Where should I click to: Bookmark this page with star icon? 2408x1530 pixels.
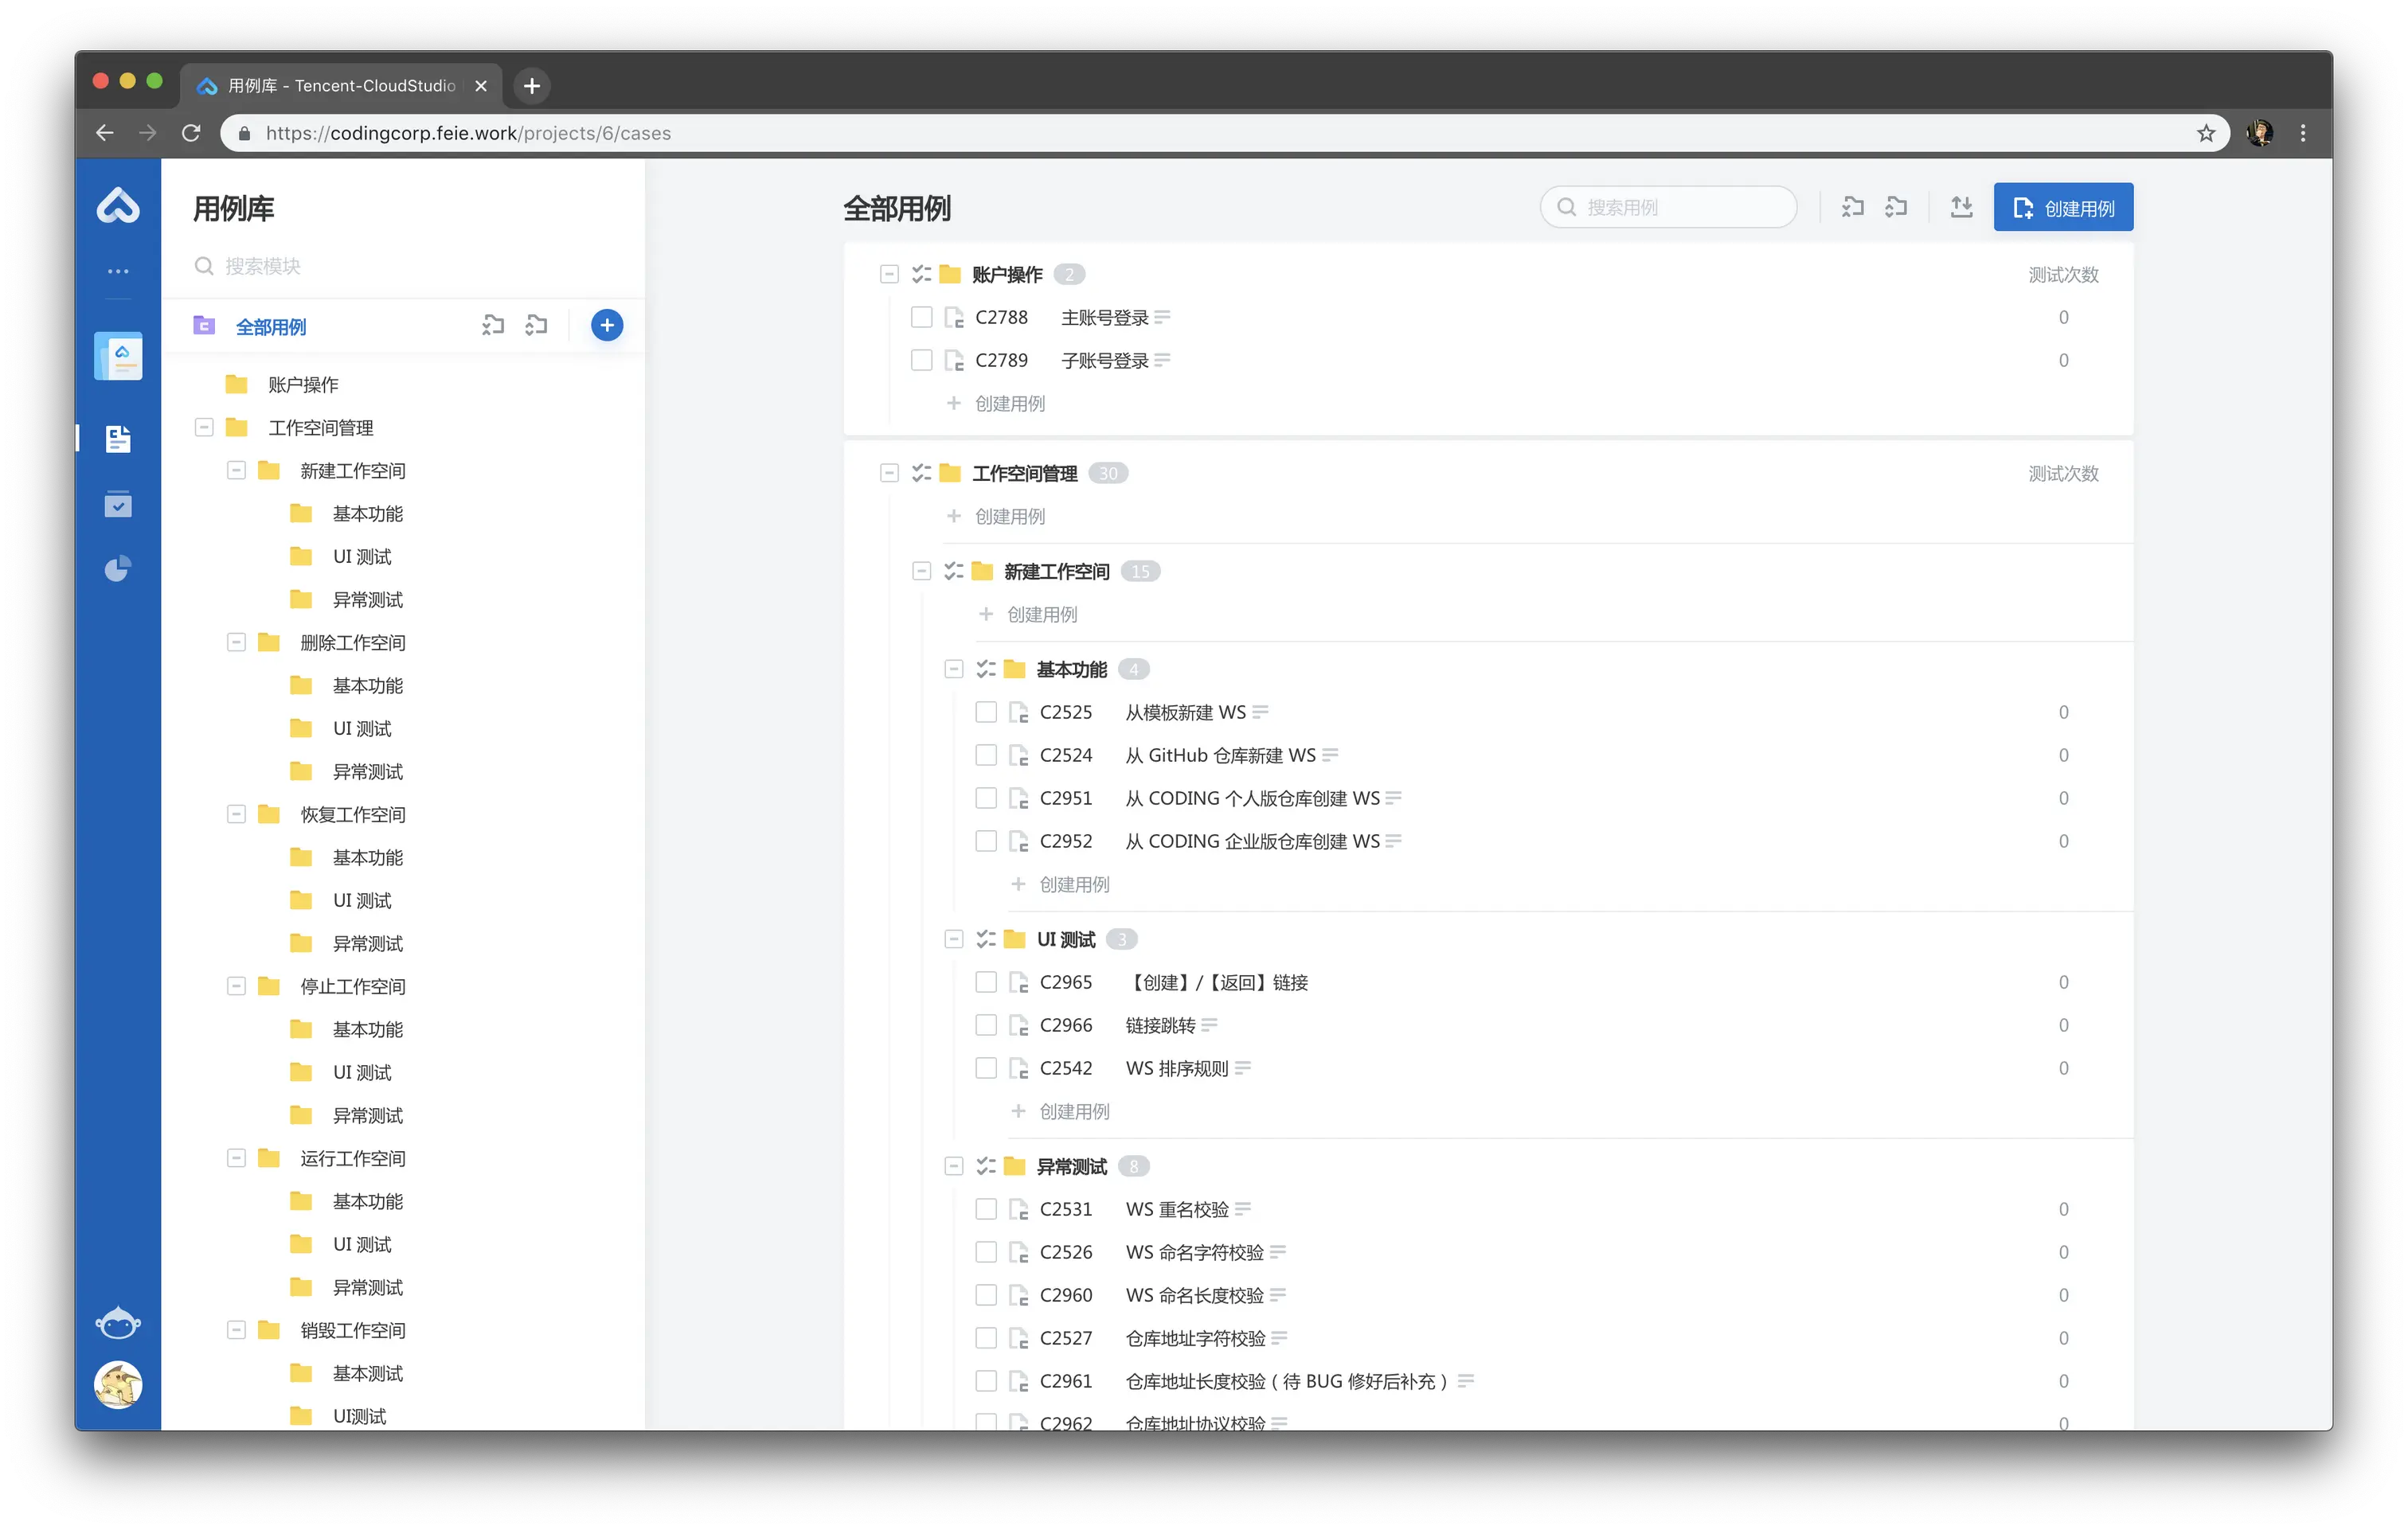pyautogui.click(x=2205, y=133)
